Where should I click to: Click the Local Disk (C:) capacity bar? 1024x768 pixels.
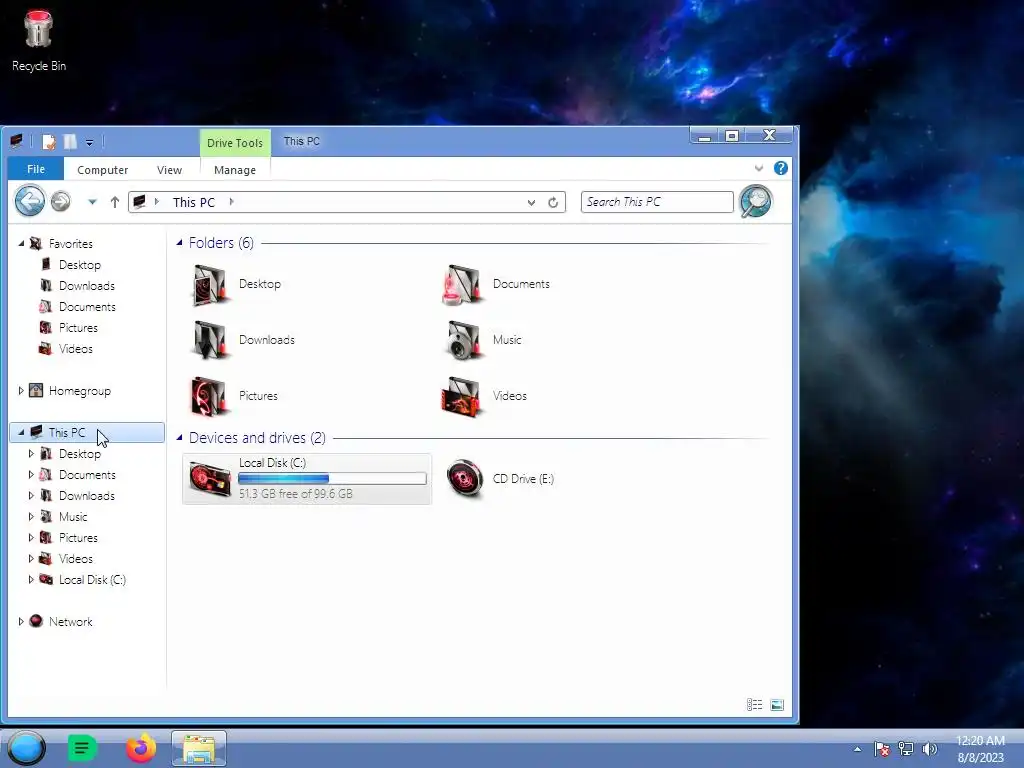coord(332,479)
